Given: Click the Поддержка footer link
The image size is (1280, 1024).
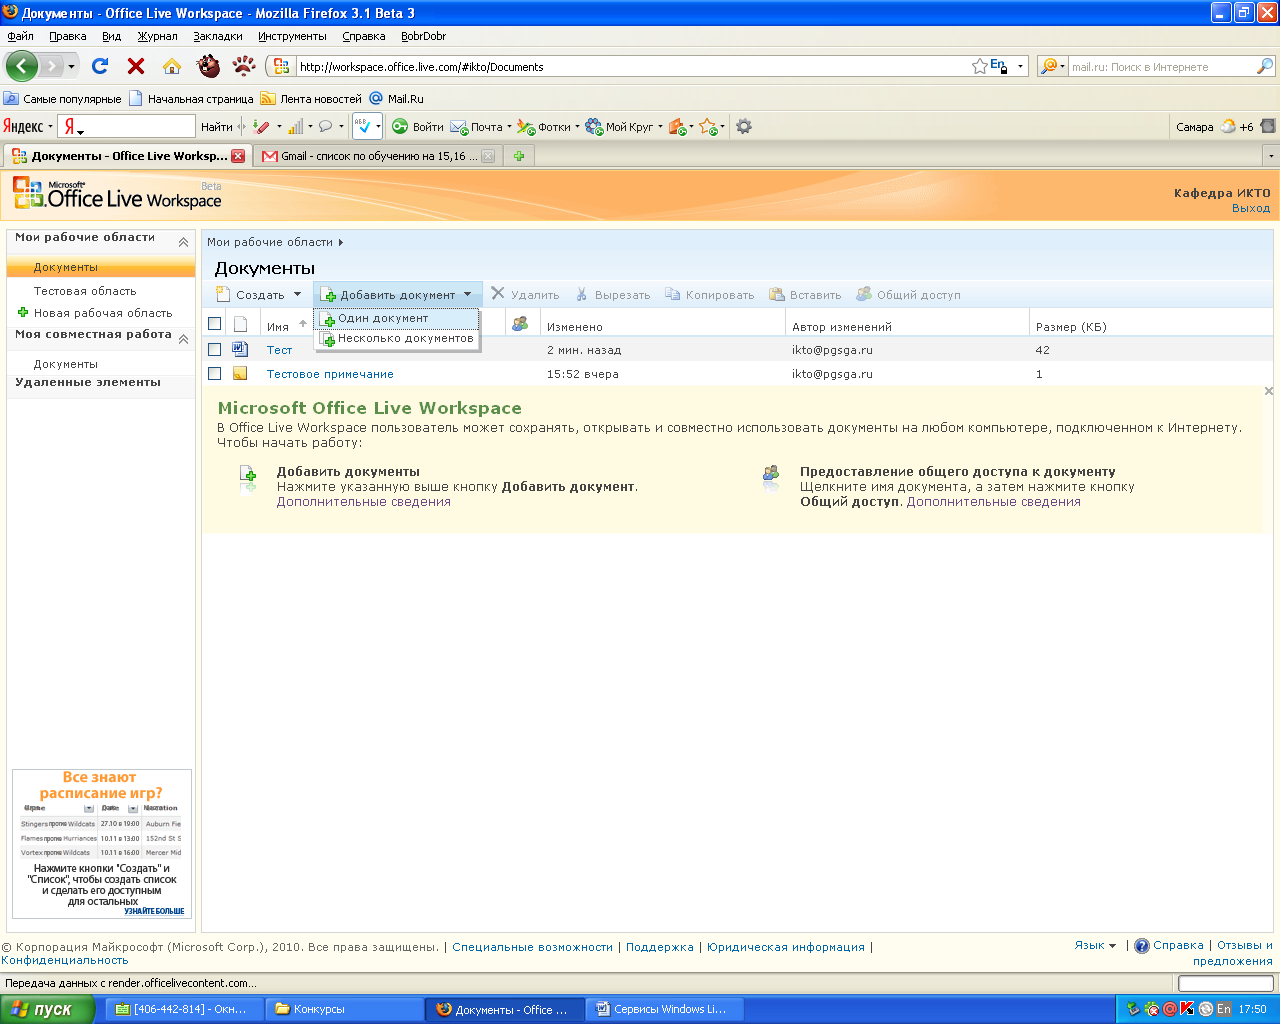Looking at the screenshot, I should tap(659, 947).
